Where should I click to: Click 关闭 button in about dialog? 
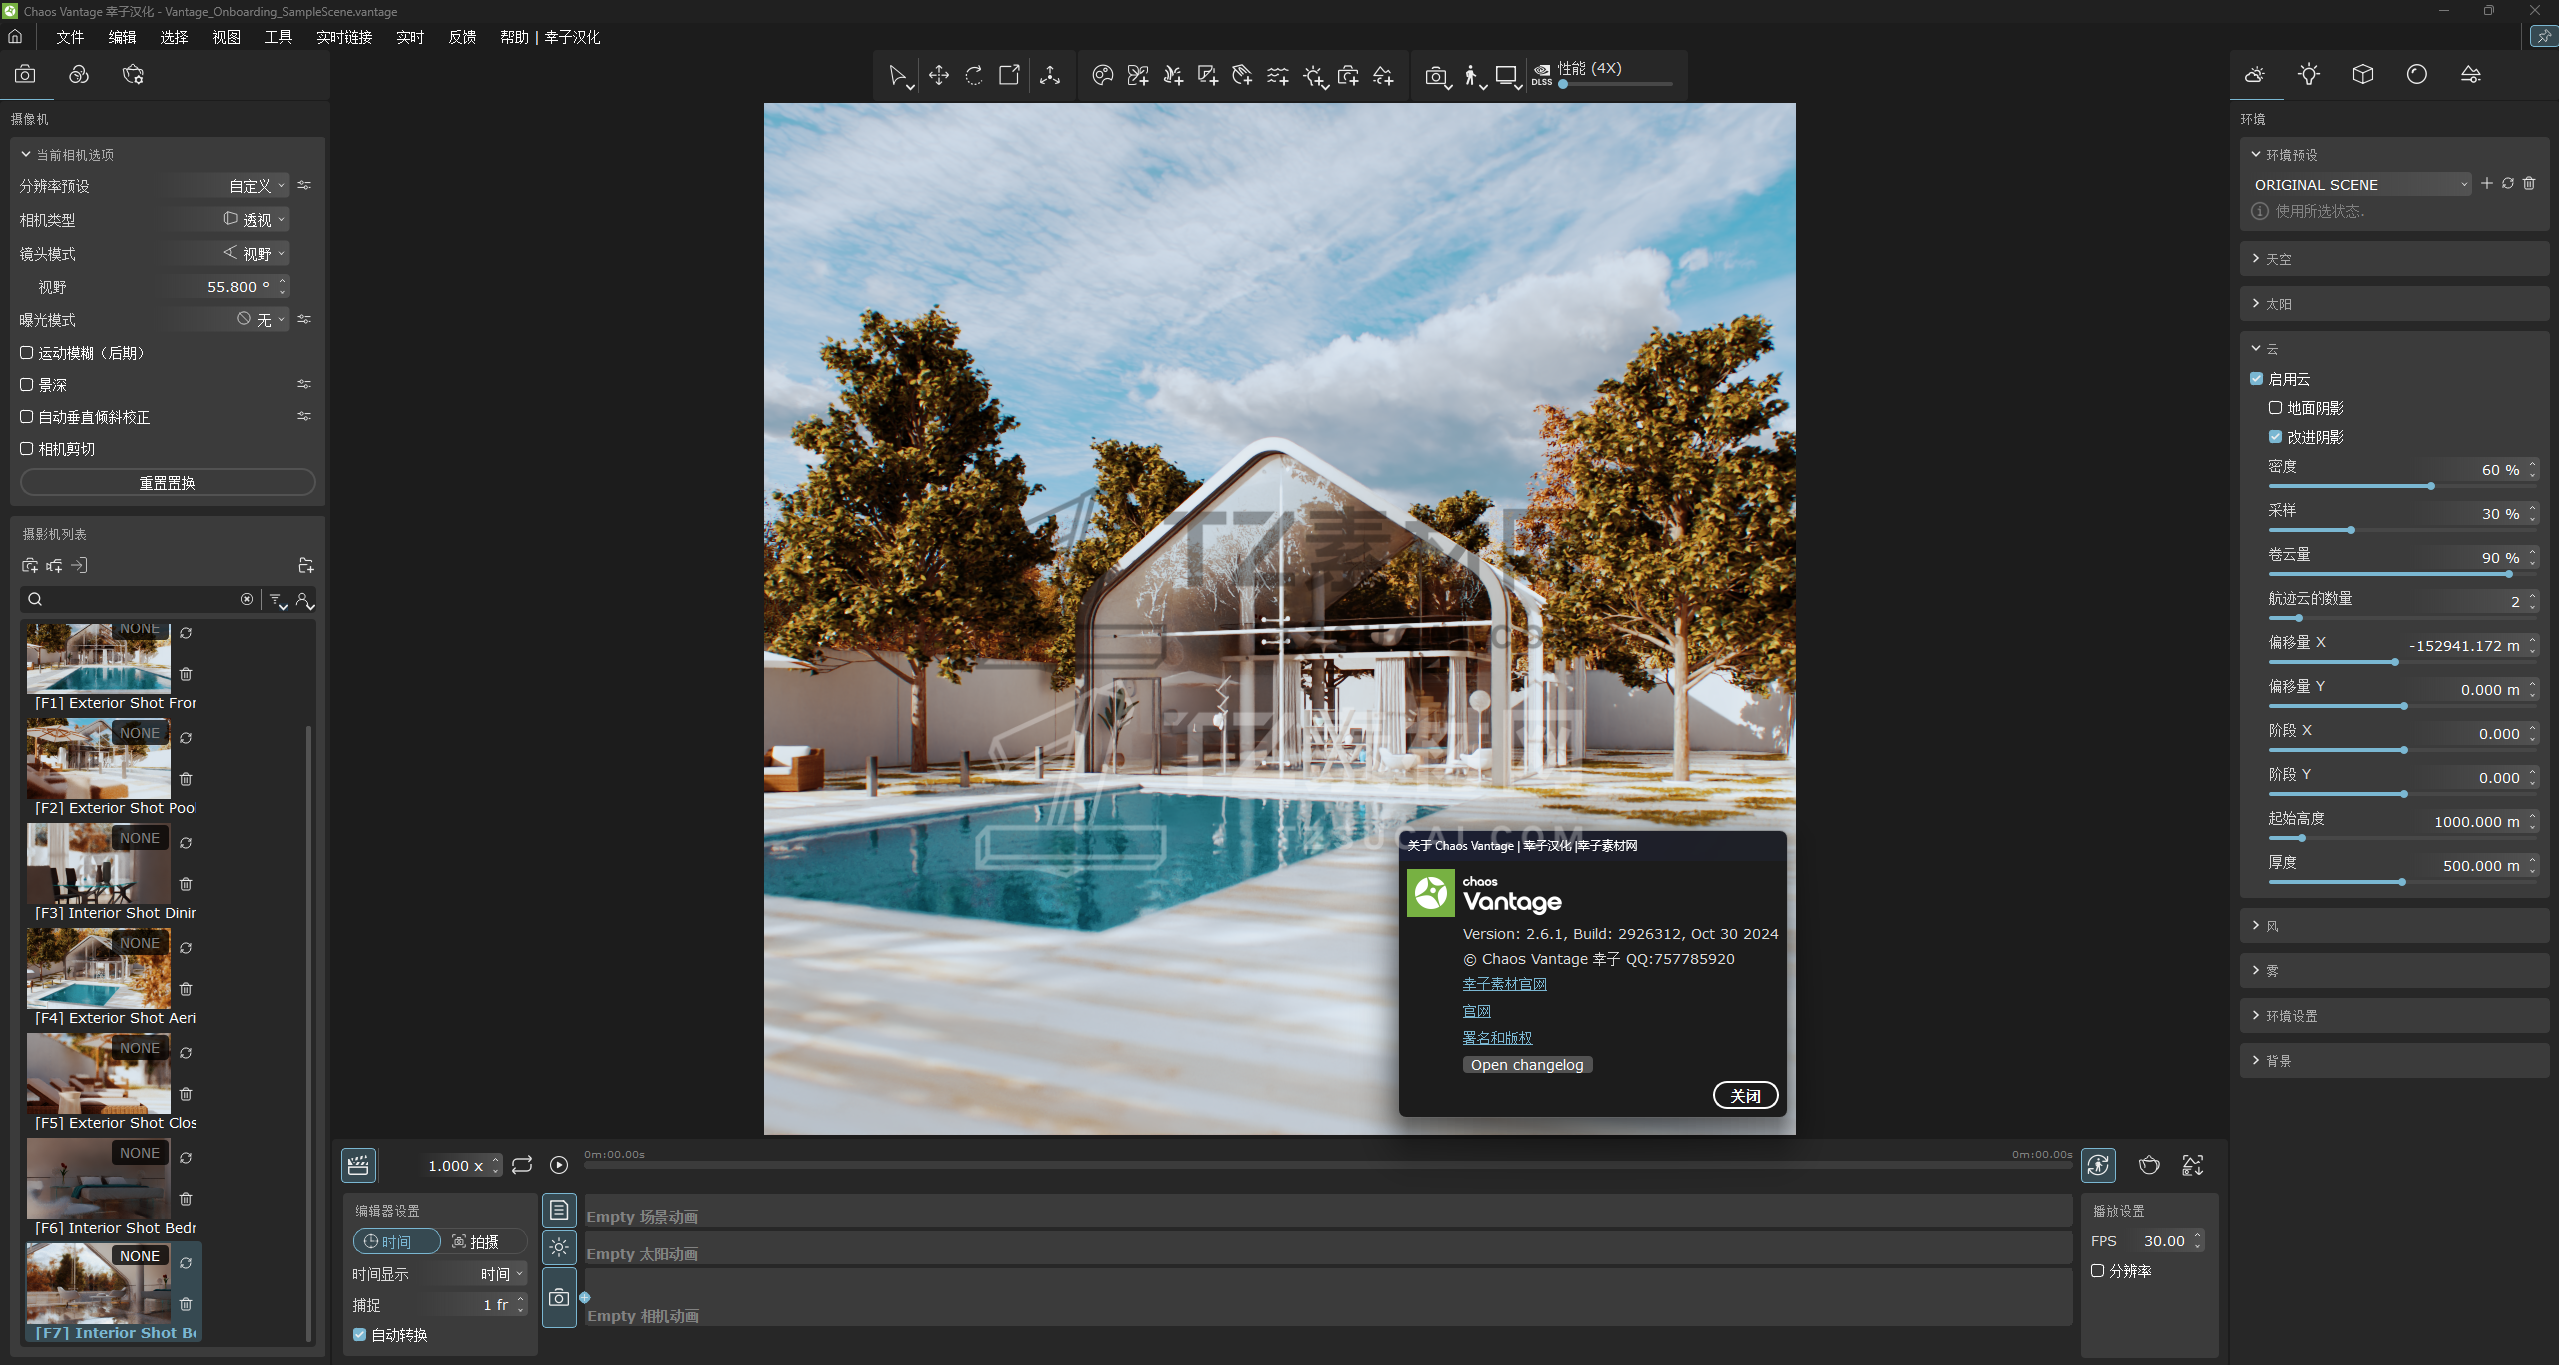(x=1745, y=1096)
